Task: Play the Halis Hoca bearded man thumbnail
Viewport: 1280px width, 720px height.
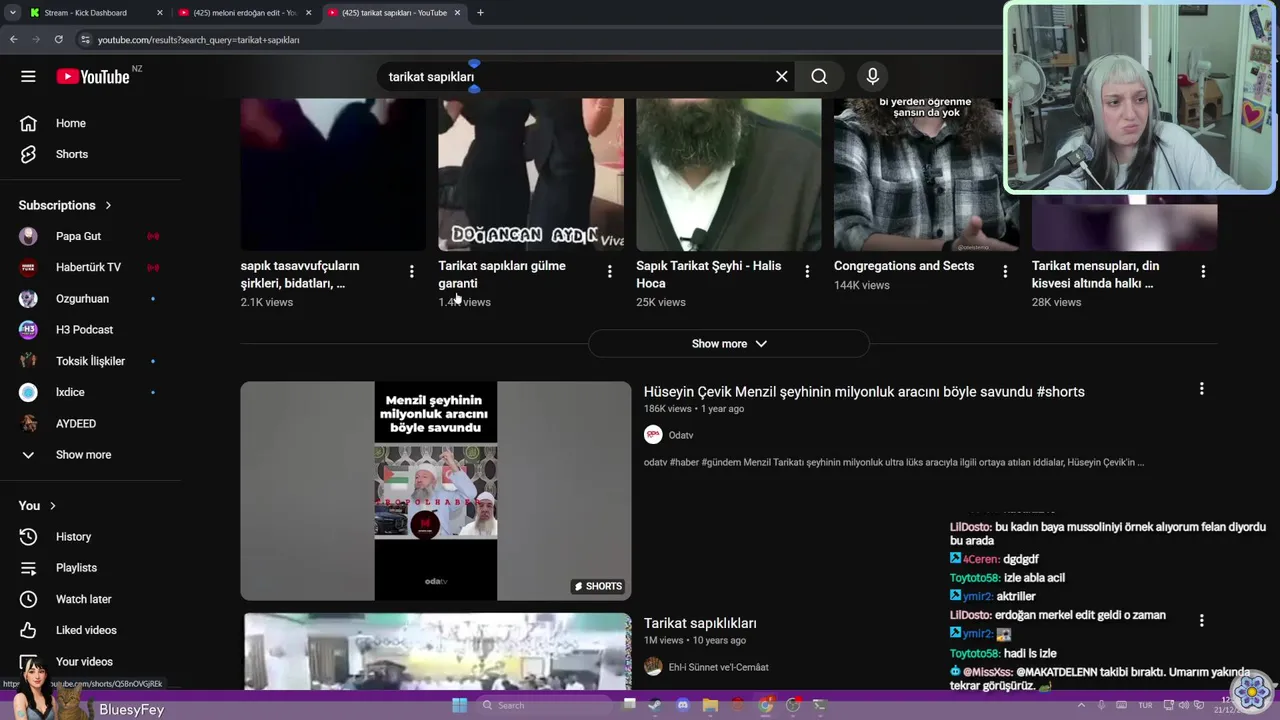Action: [729, 174]
